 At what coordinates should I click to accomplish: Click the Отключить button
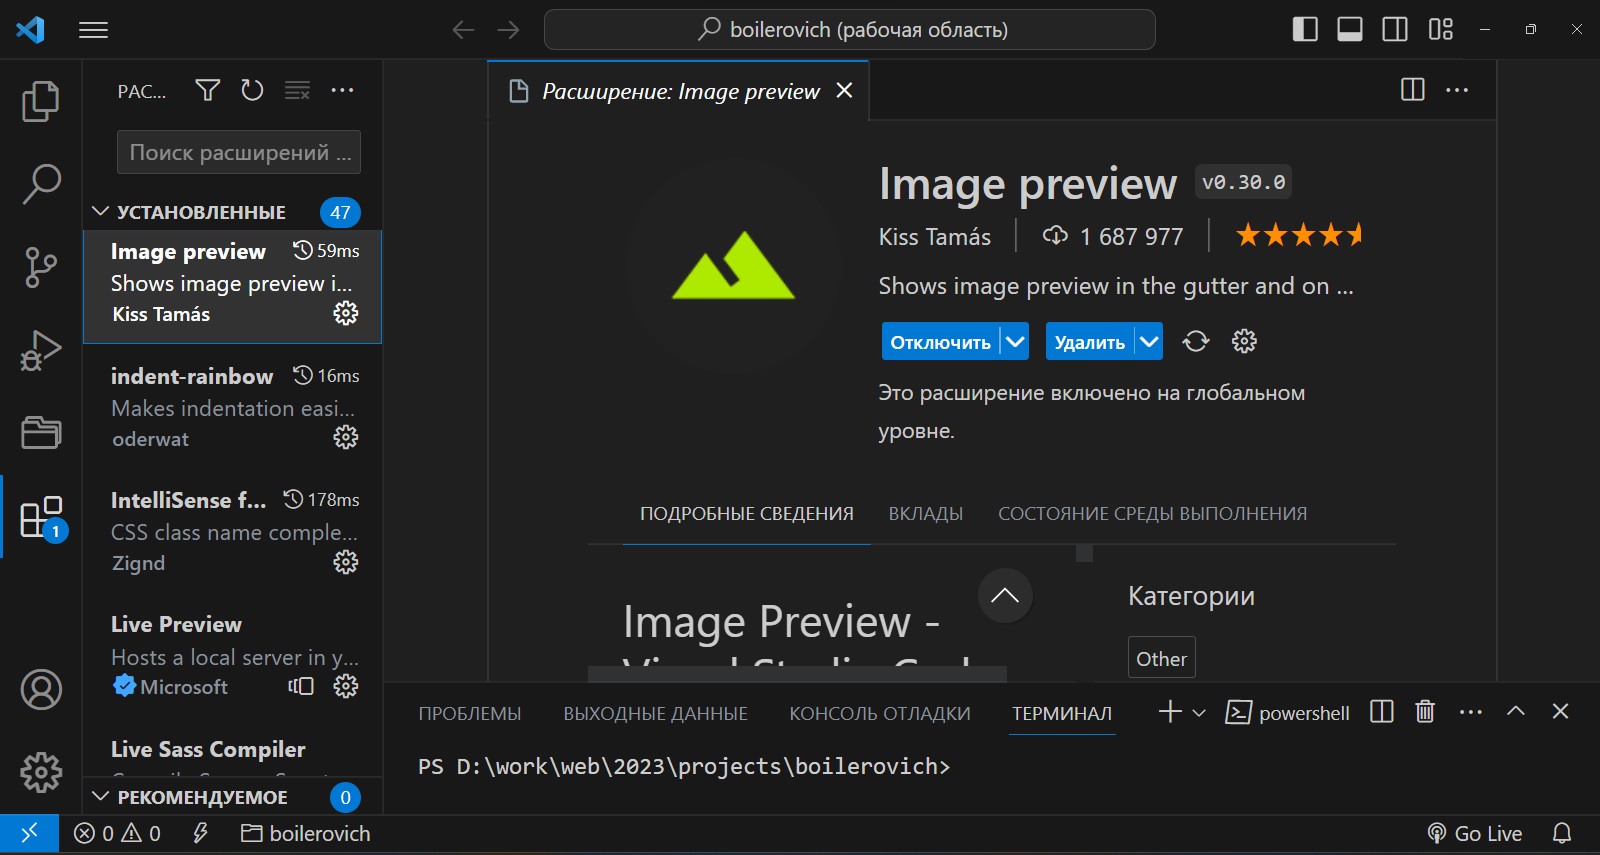point(940,342)
